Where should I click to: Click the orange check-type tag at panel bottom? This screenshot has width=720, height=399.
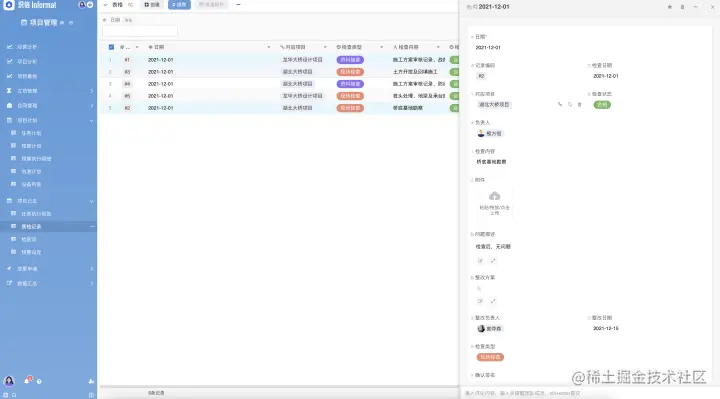pos(490,357)
